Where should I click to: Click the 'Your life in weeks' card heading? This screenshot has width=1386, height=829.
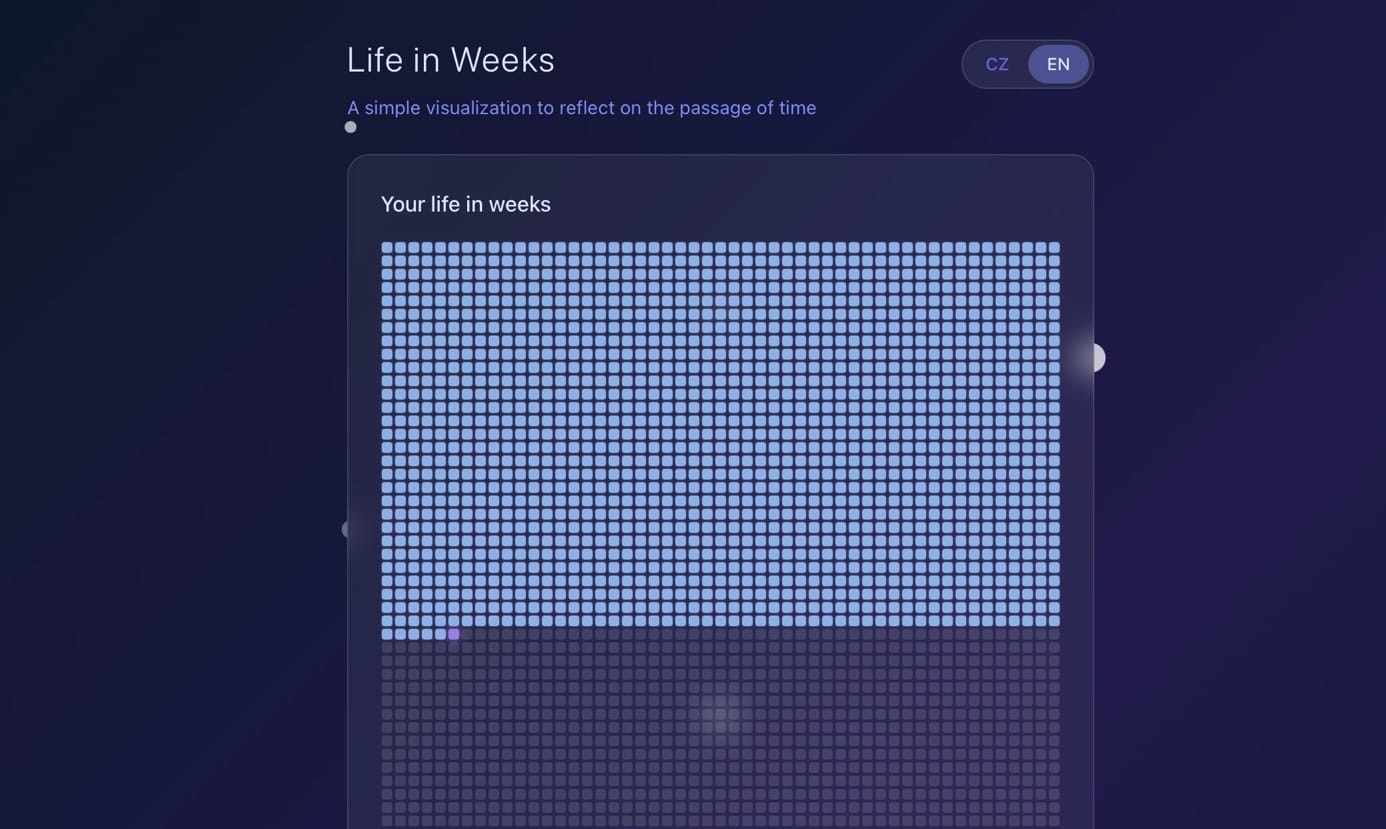pos(465,204)
